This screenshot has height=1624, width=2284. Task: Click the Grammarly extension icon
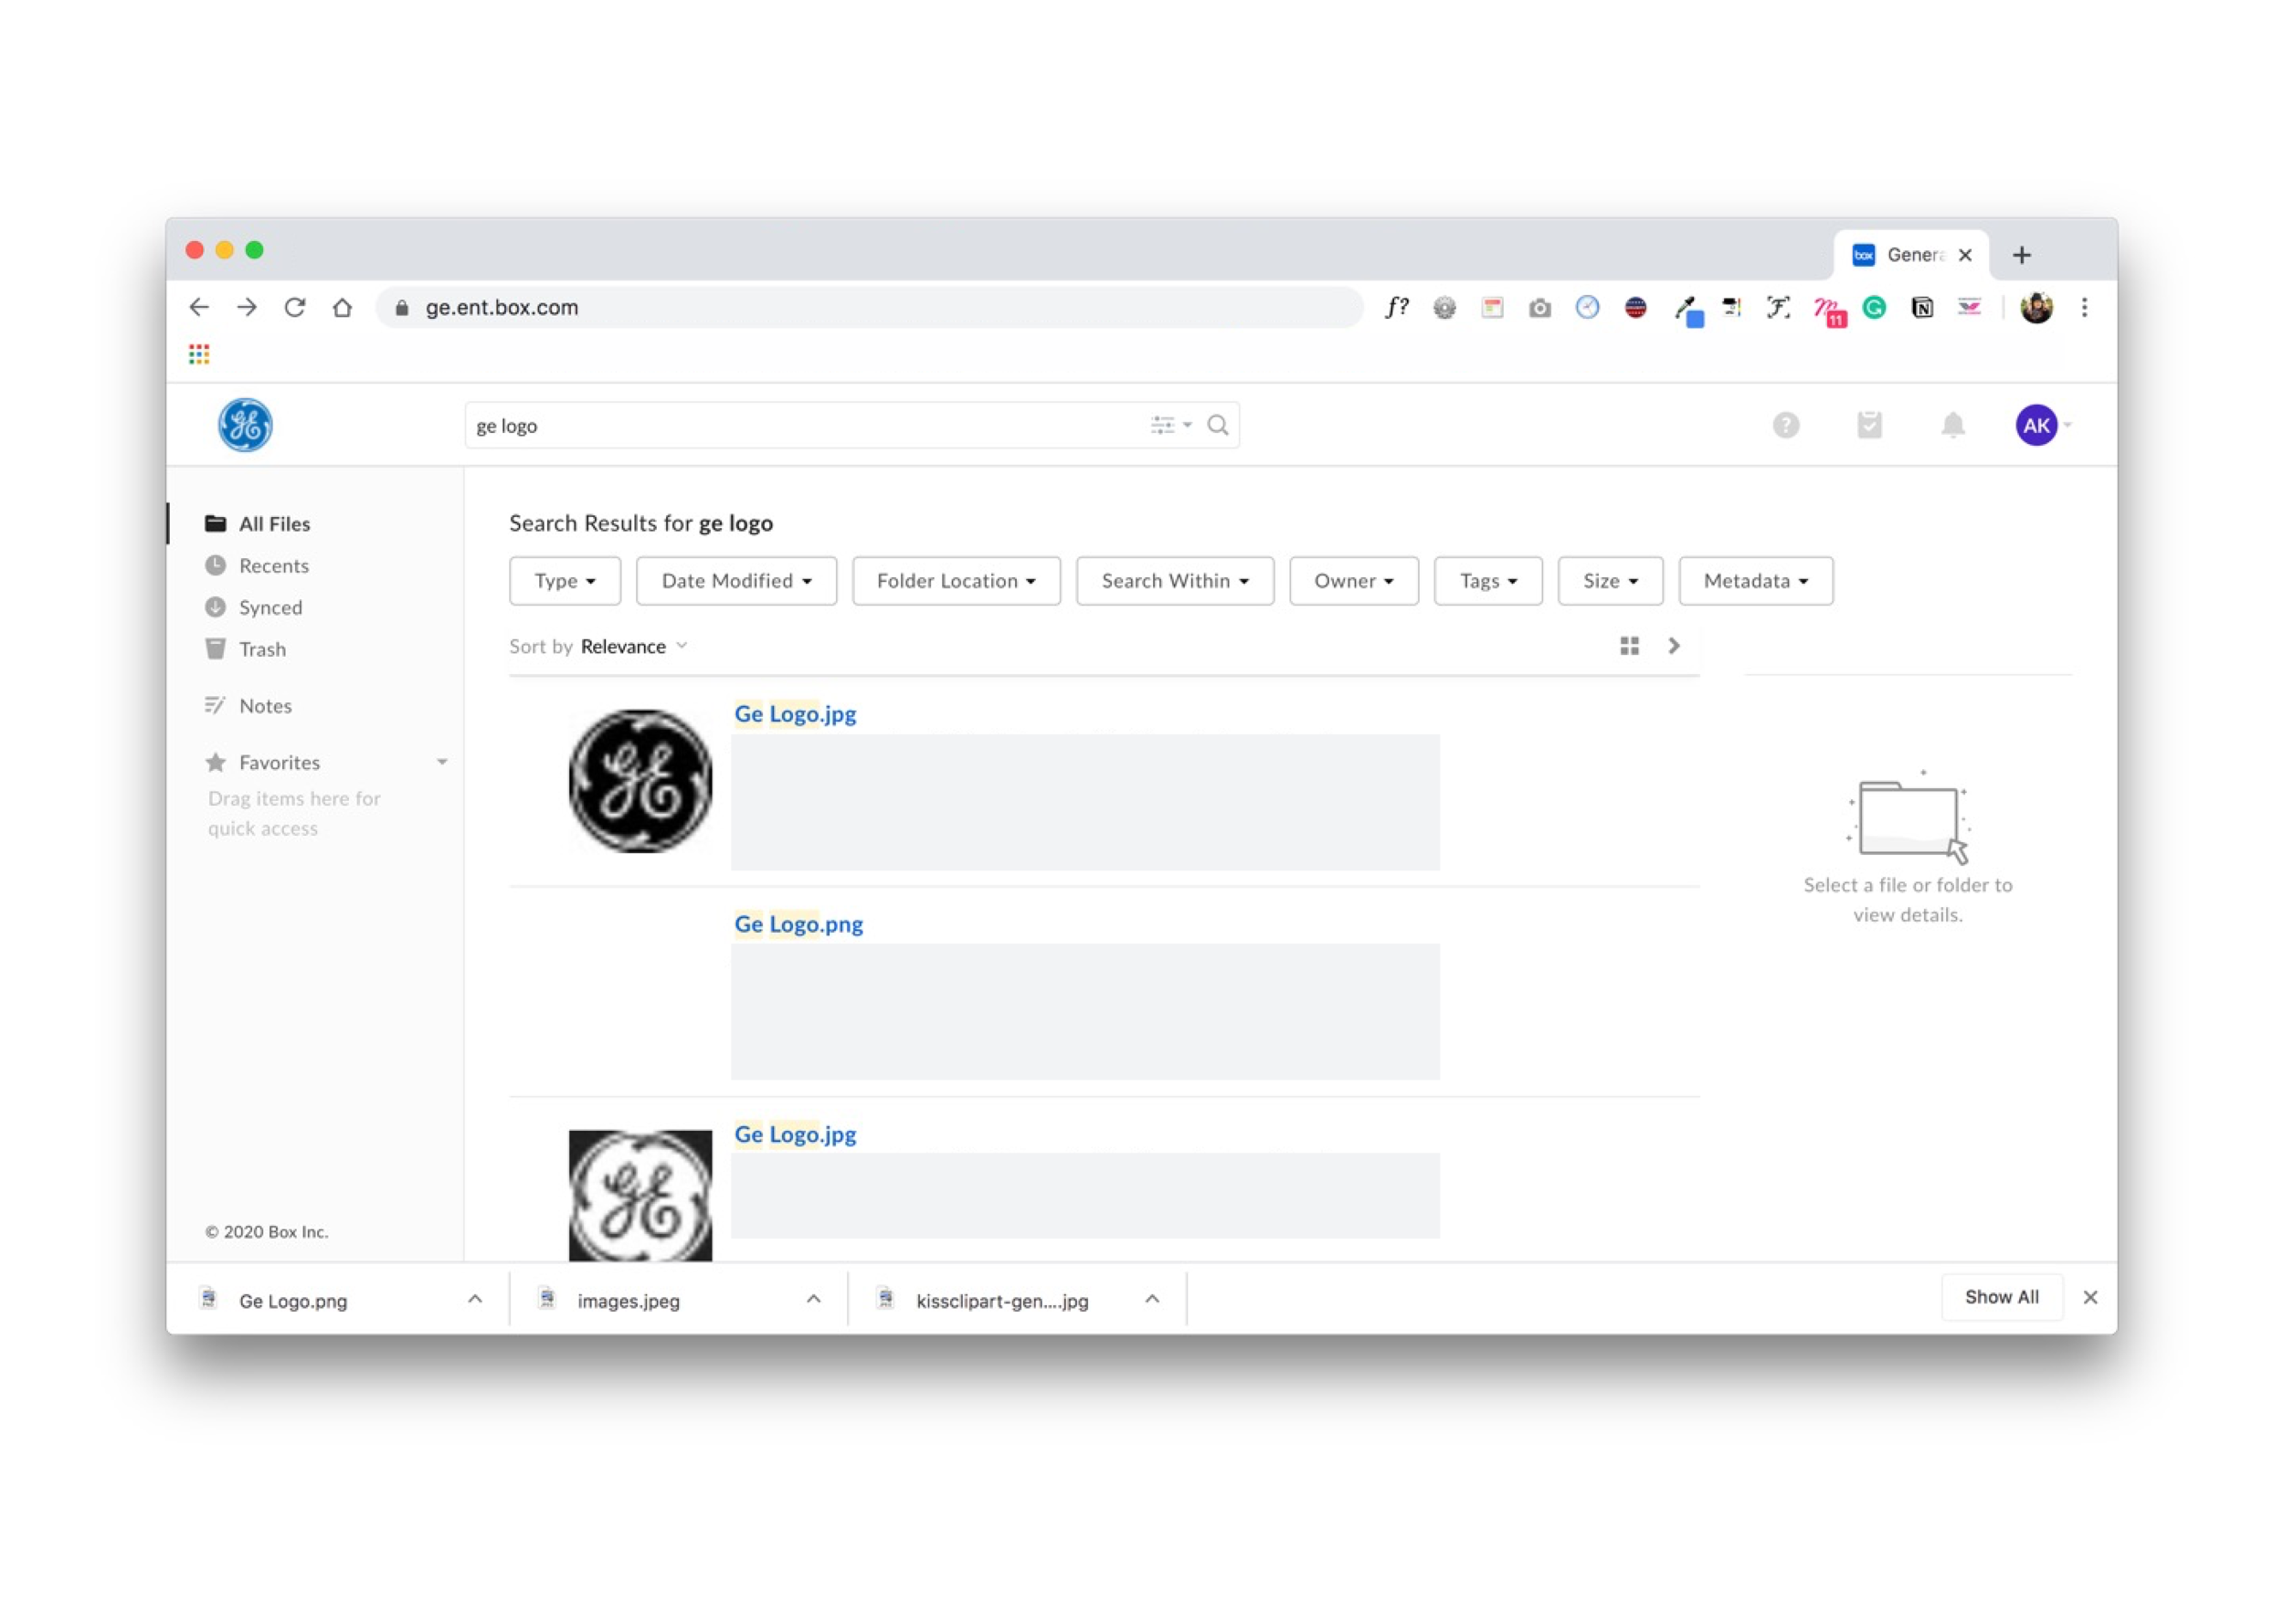pos(1874,307)
